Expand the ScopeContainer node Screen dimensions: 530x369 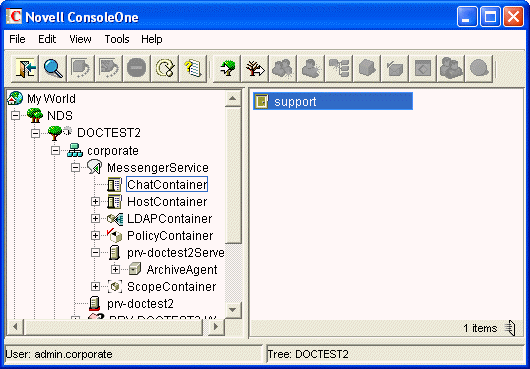tap(95, 287)
